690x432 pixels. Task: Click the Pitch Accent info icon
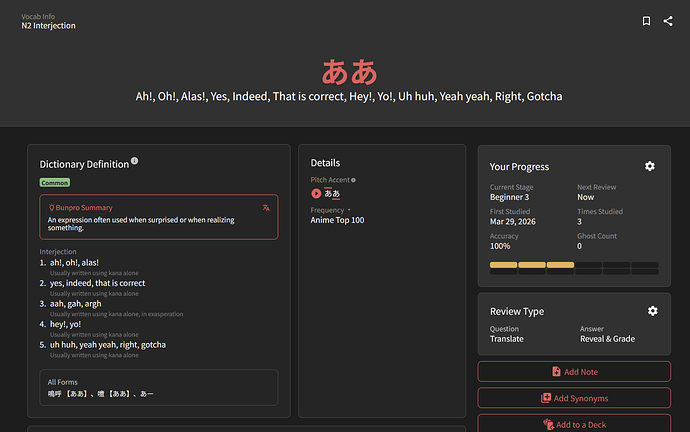tap(353, 180)
